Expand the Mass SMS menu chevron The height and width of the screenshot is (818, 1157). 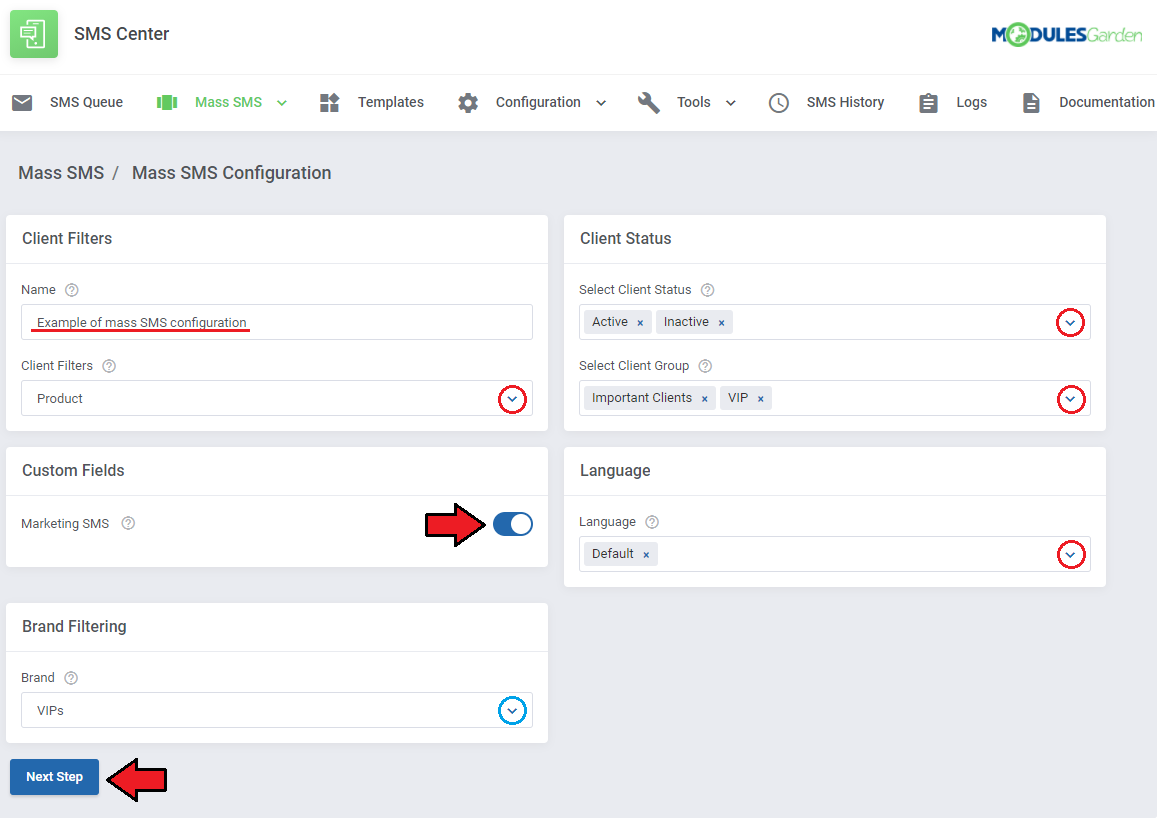pyautogui.click(x=282, y=103)
